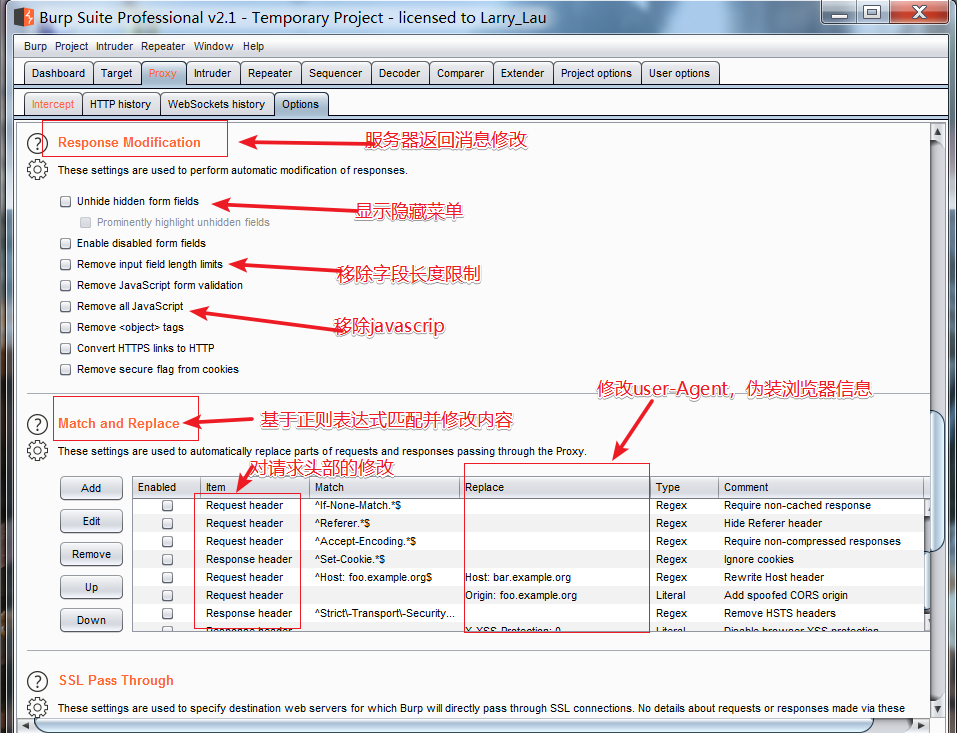
Task: Switch to the Decoder tab
Action: coord(400,73)
